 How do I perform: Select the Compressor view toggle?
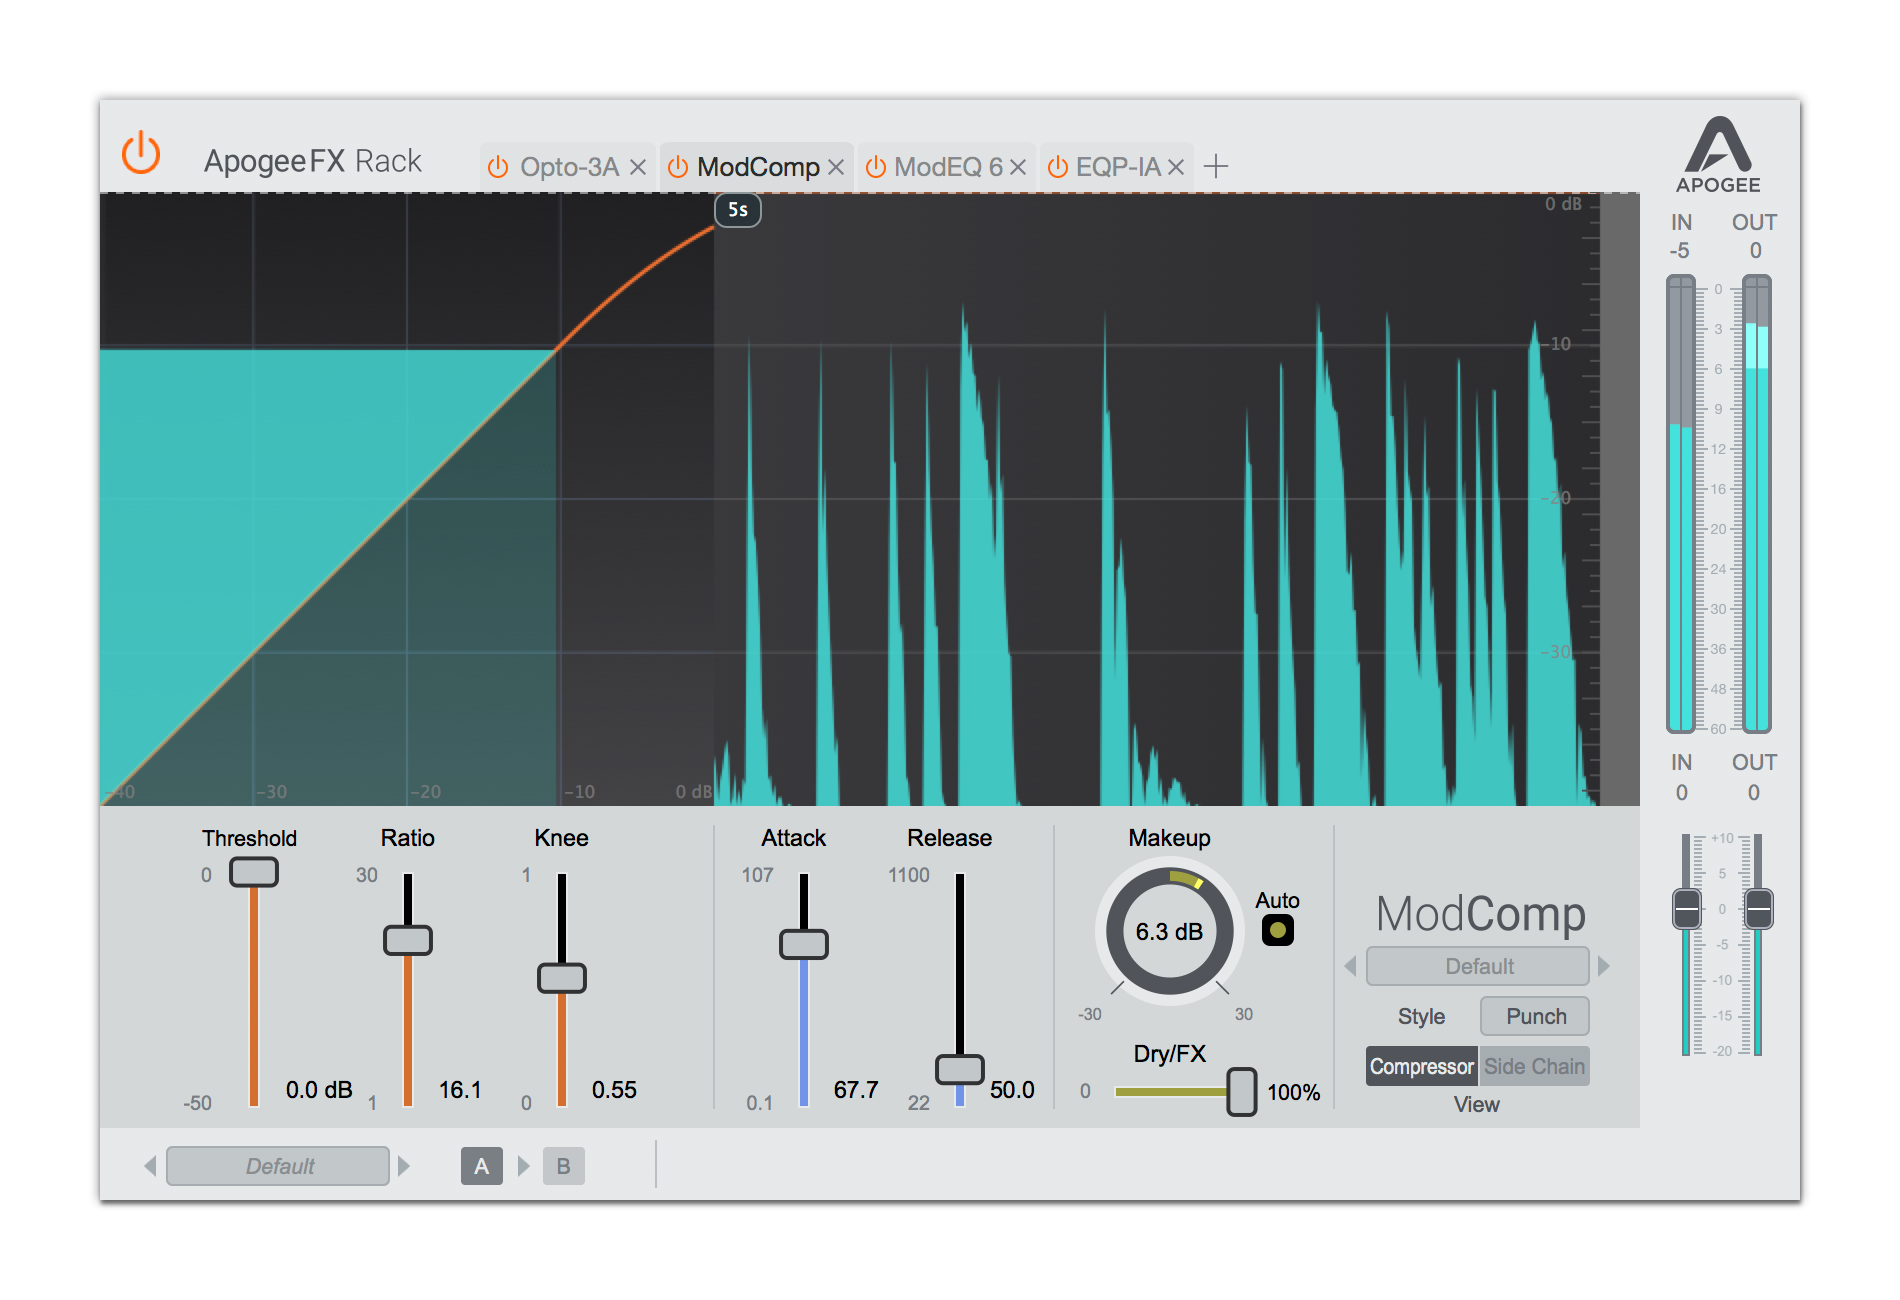pyautogui.click(x=1421, y=1066)
